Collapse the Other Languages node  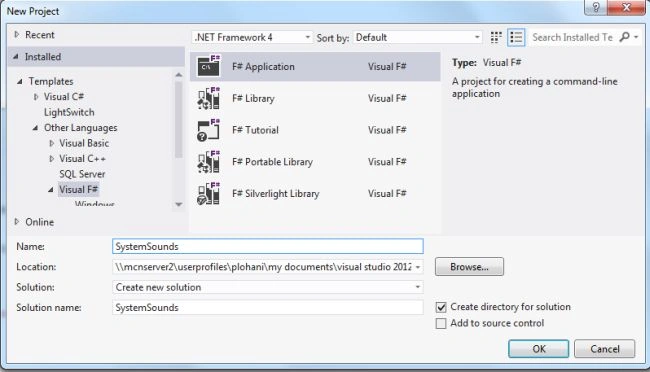pos(35,128)
